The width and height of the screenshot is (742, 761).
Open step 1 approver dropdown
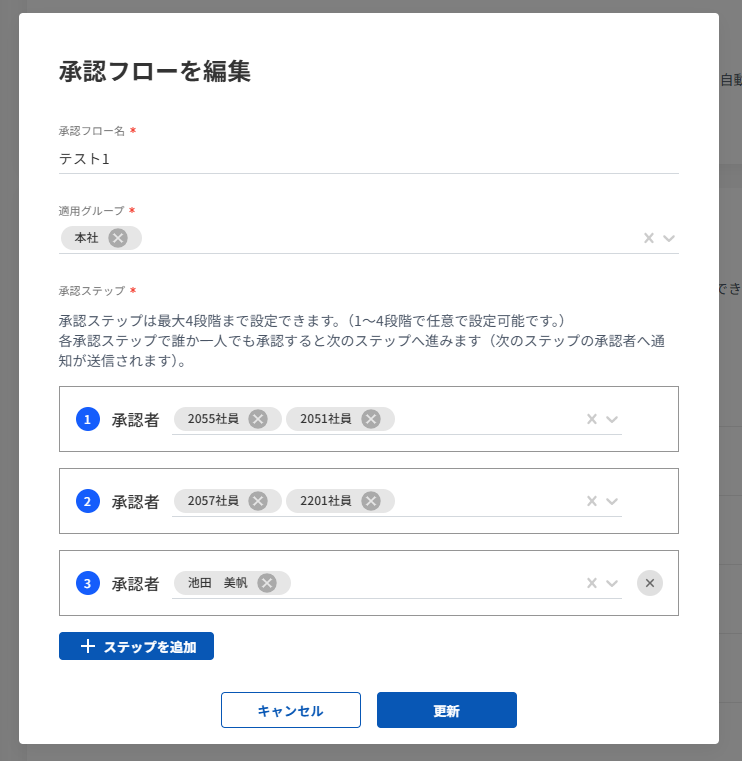pos(612,419)
